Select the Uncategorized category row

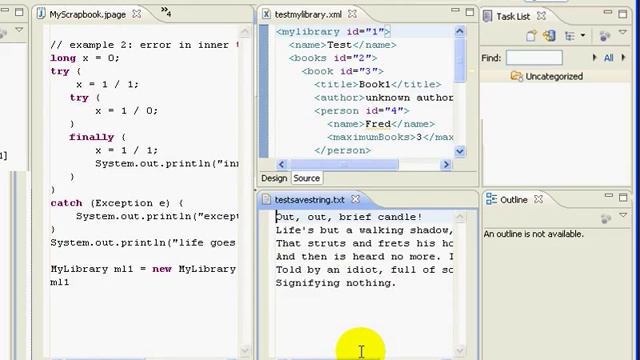(x=555, y=76)
